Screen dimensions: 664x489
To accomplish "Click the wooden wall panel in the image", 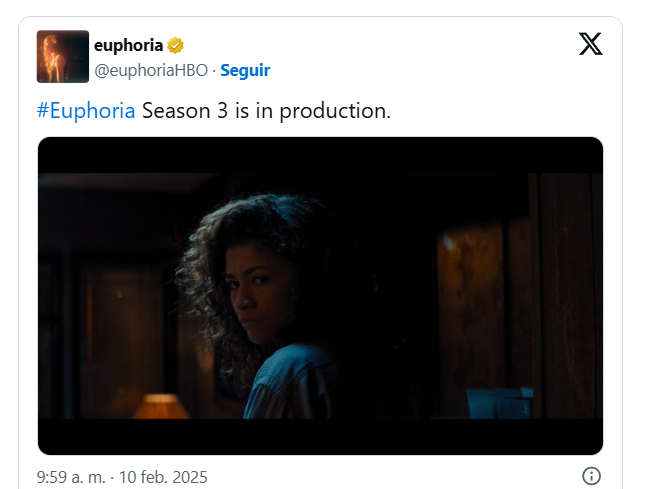I will coord(470,300).
